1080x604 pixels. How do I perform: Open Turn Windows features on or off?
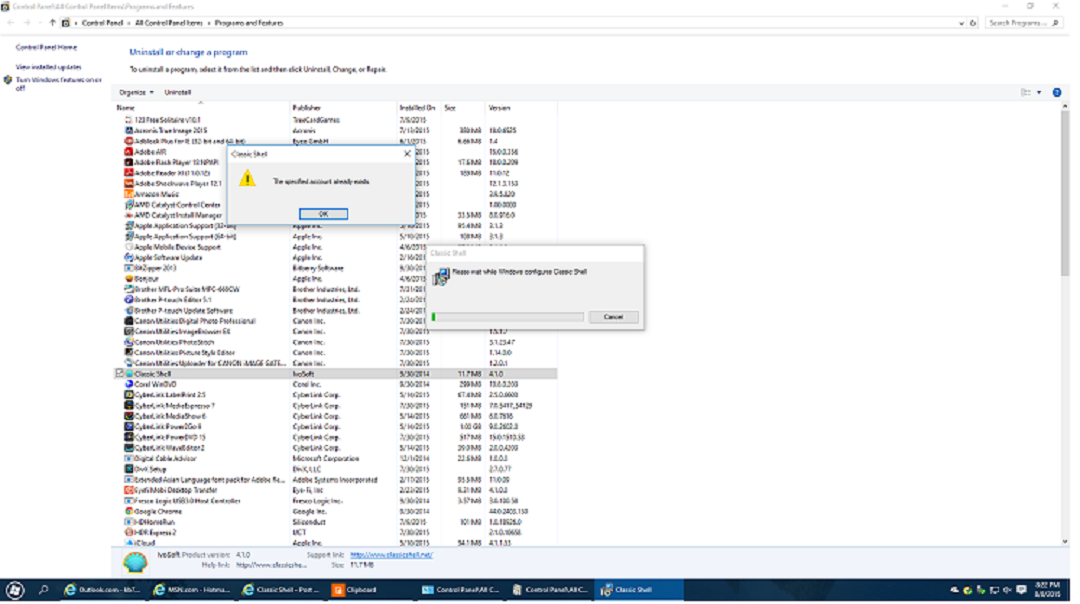point(59,84)
